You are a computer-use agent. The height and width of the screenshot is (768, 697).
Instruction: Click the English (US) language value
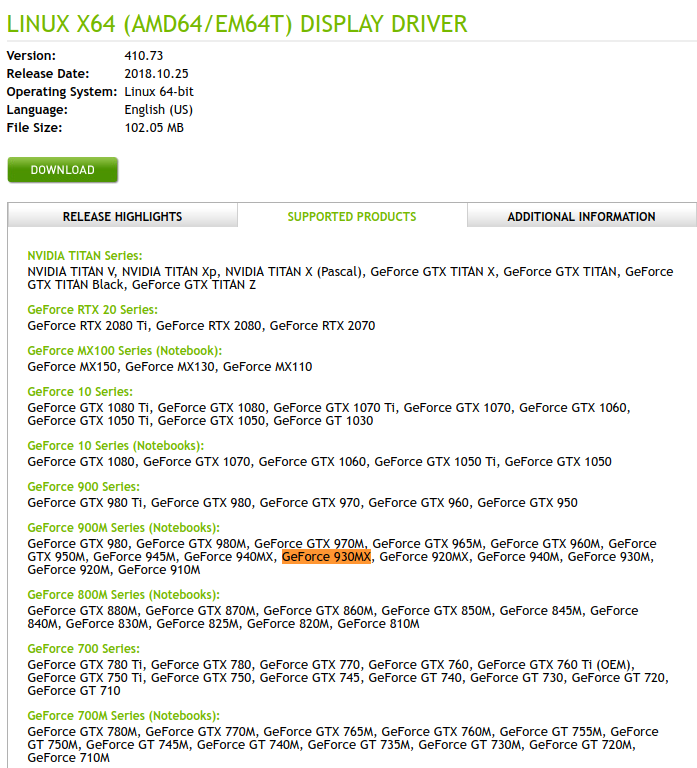click(158, 110)
